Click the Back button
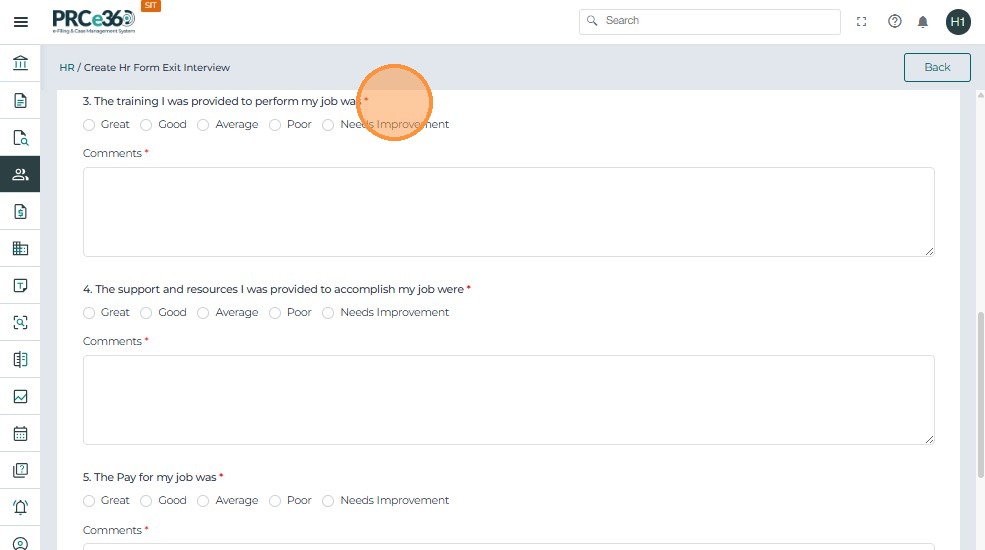 pyautogui.click(x=936, y=67)
